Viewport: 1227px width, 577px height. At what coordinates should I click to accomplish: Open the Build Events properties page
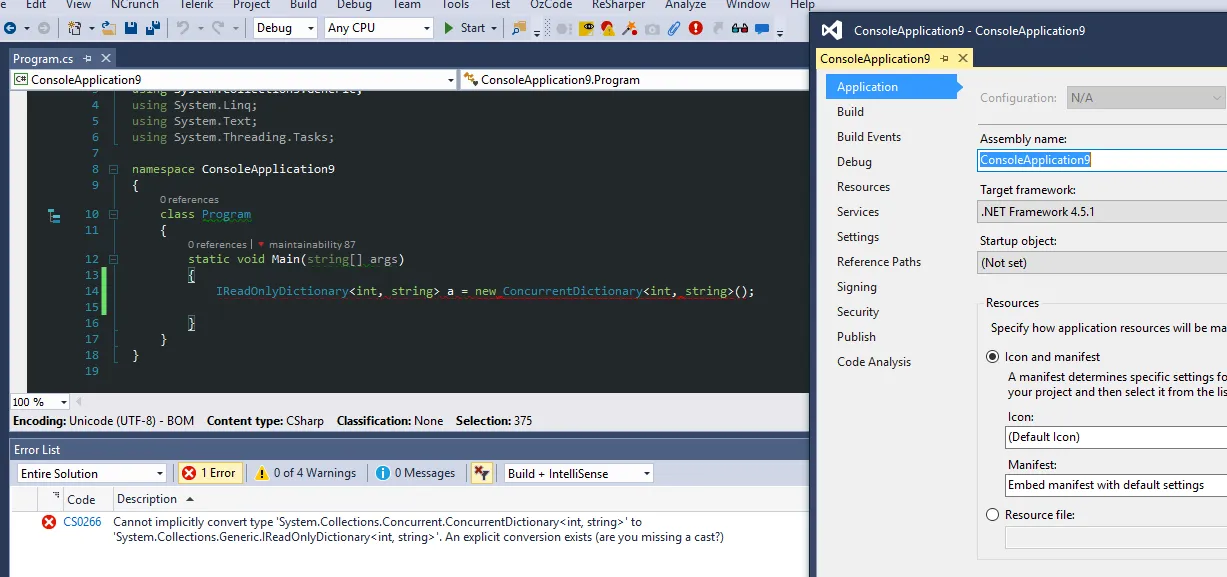pyautogui.click(x=869, y=137)
